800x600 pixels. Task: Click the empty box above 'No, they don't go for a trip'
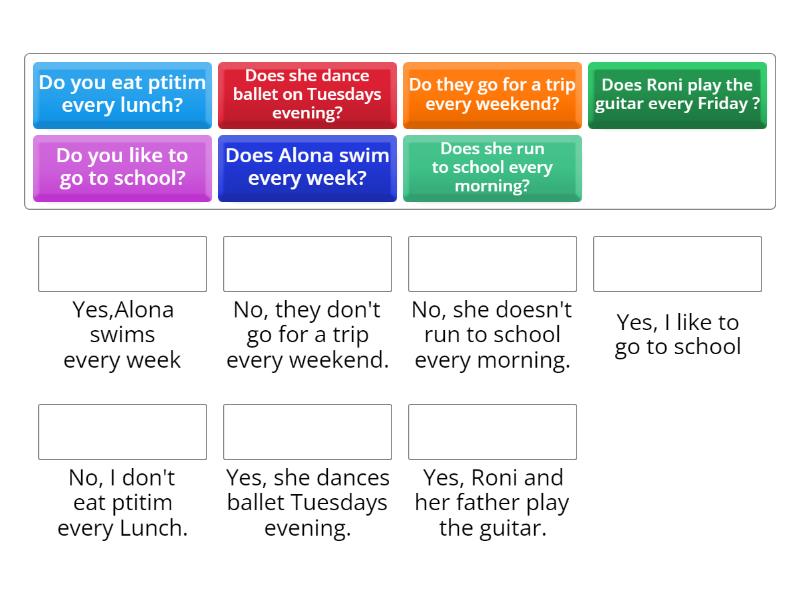307,263
